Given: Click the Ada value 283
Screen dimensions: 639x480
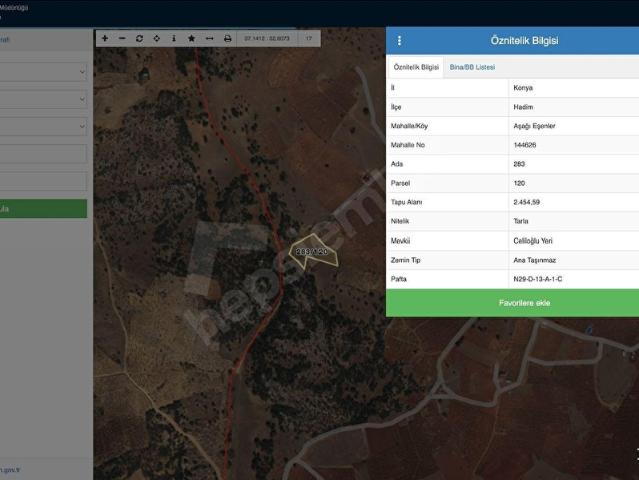Looking at the screenshot, I should coord(519,164).
